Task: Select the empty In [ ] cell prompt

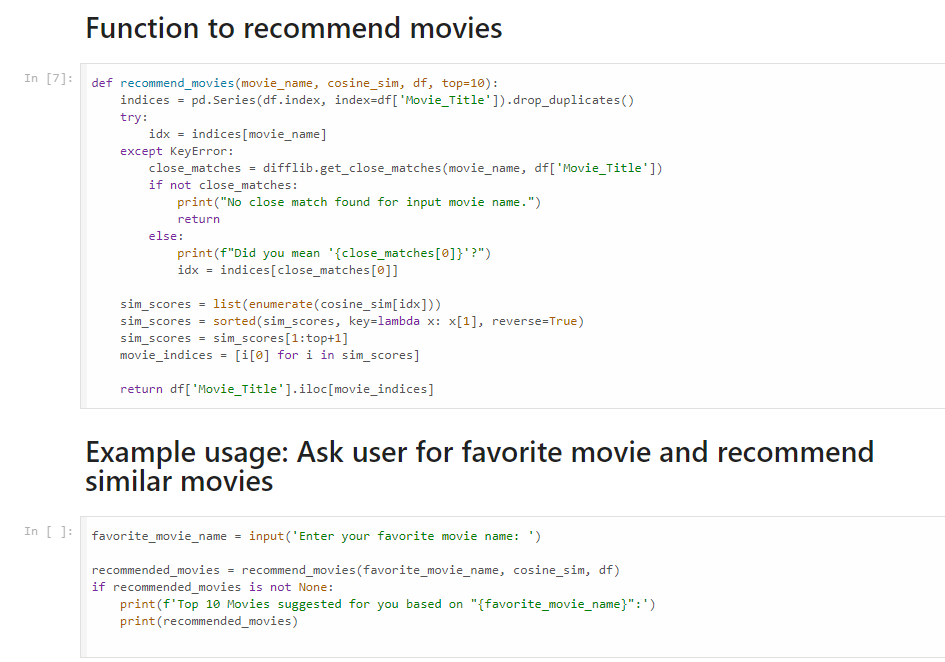Action: coord(48,532)
